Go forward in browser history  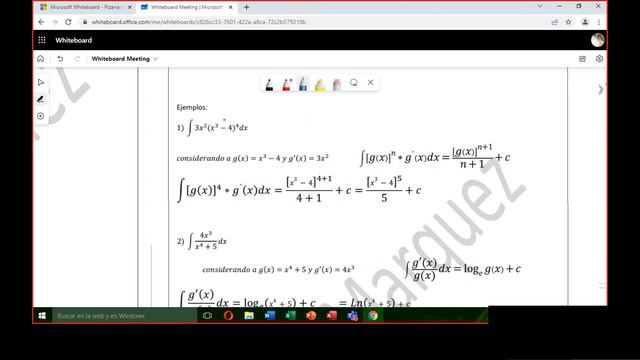click(55, 22)
